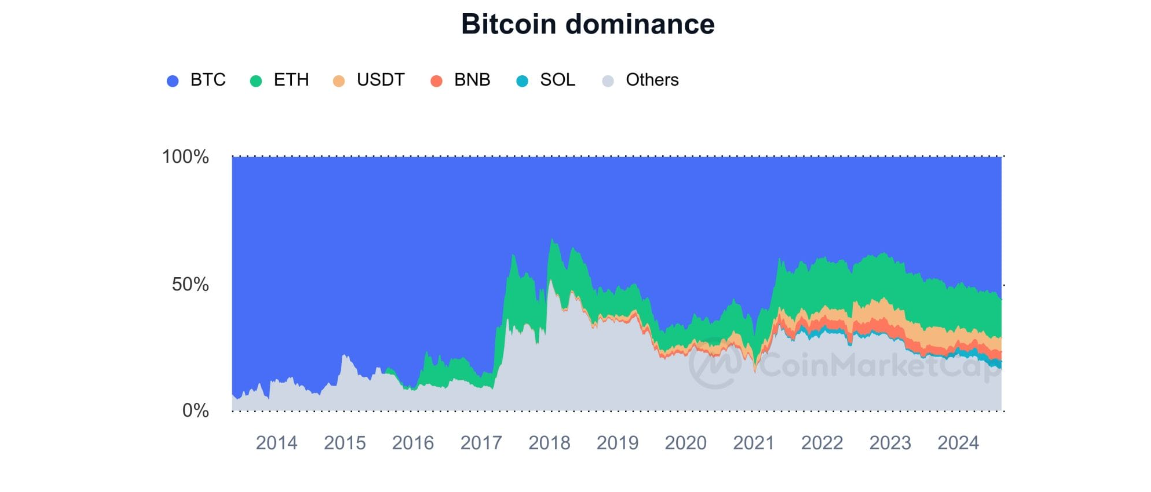Click the Bitcoin dominance chart title
Viewport: 1151px width, 492px height.
[x=588, y=24]
